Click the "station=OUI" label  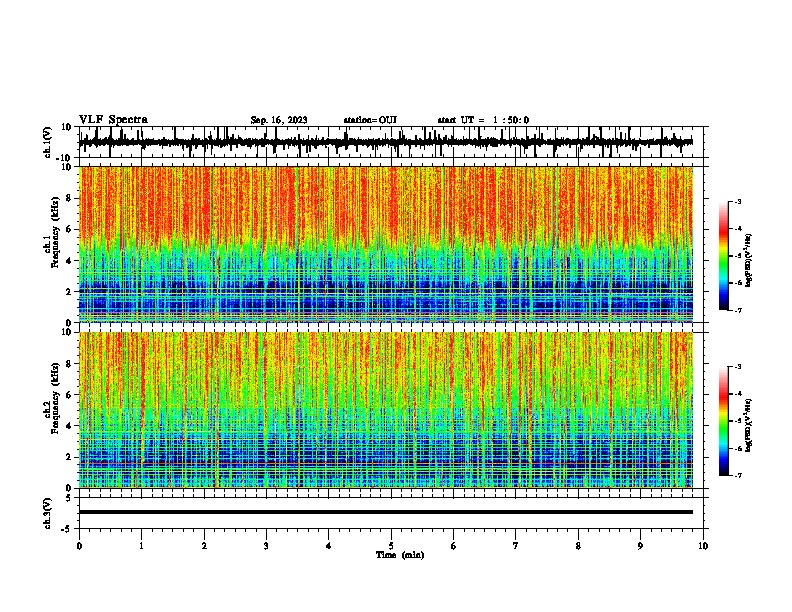point(370,120)
